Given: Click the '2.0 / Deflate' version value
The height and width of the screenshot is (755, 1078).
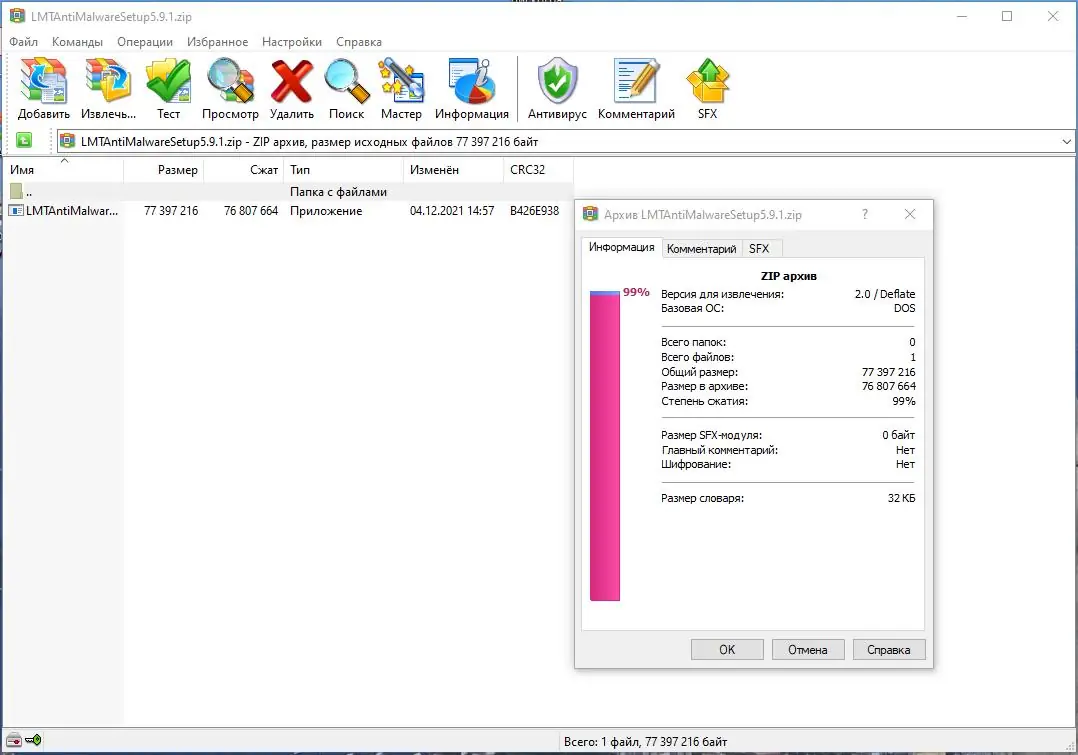Looking at the screenshot, I should (x=885, y=294).
